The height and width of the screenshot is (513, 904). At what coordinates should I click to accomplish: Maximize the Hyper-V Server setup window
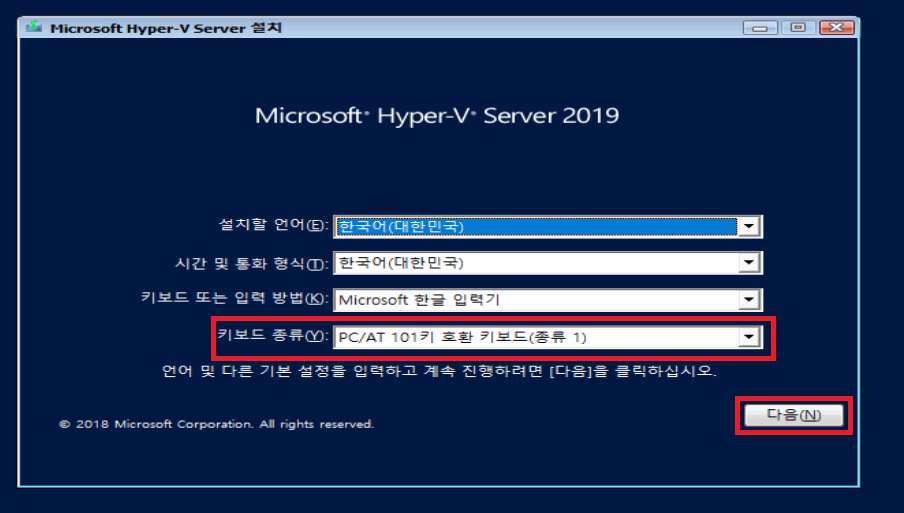click(x=798, y=28)
